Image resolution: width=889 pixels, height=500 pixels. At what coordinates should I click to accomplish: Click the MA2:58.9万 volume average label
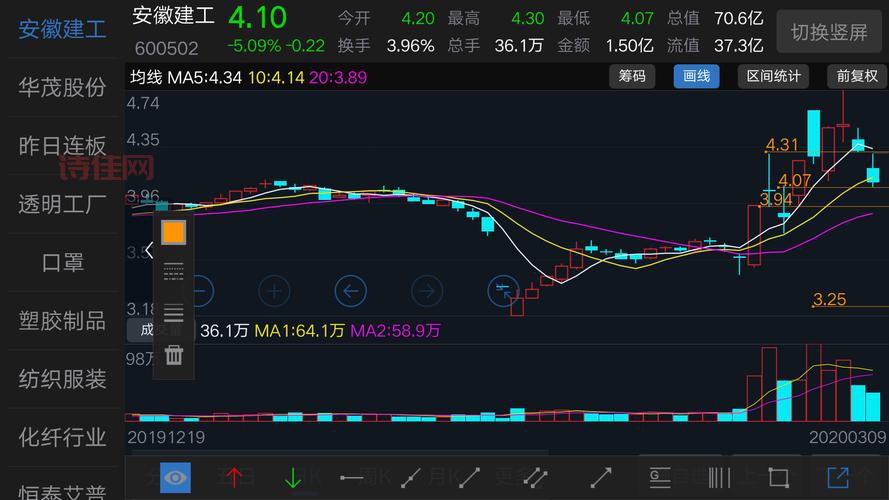pyautogui.click(x=395, y=330)
